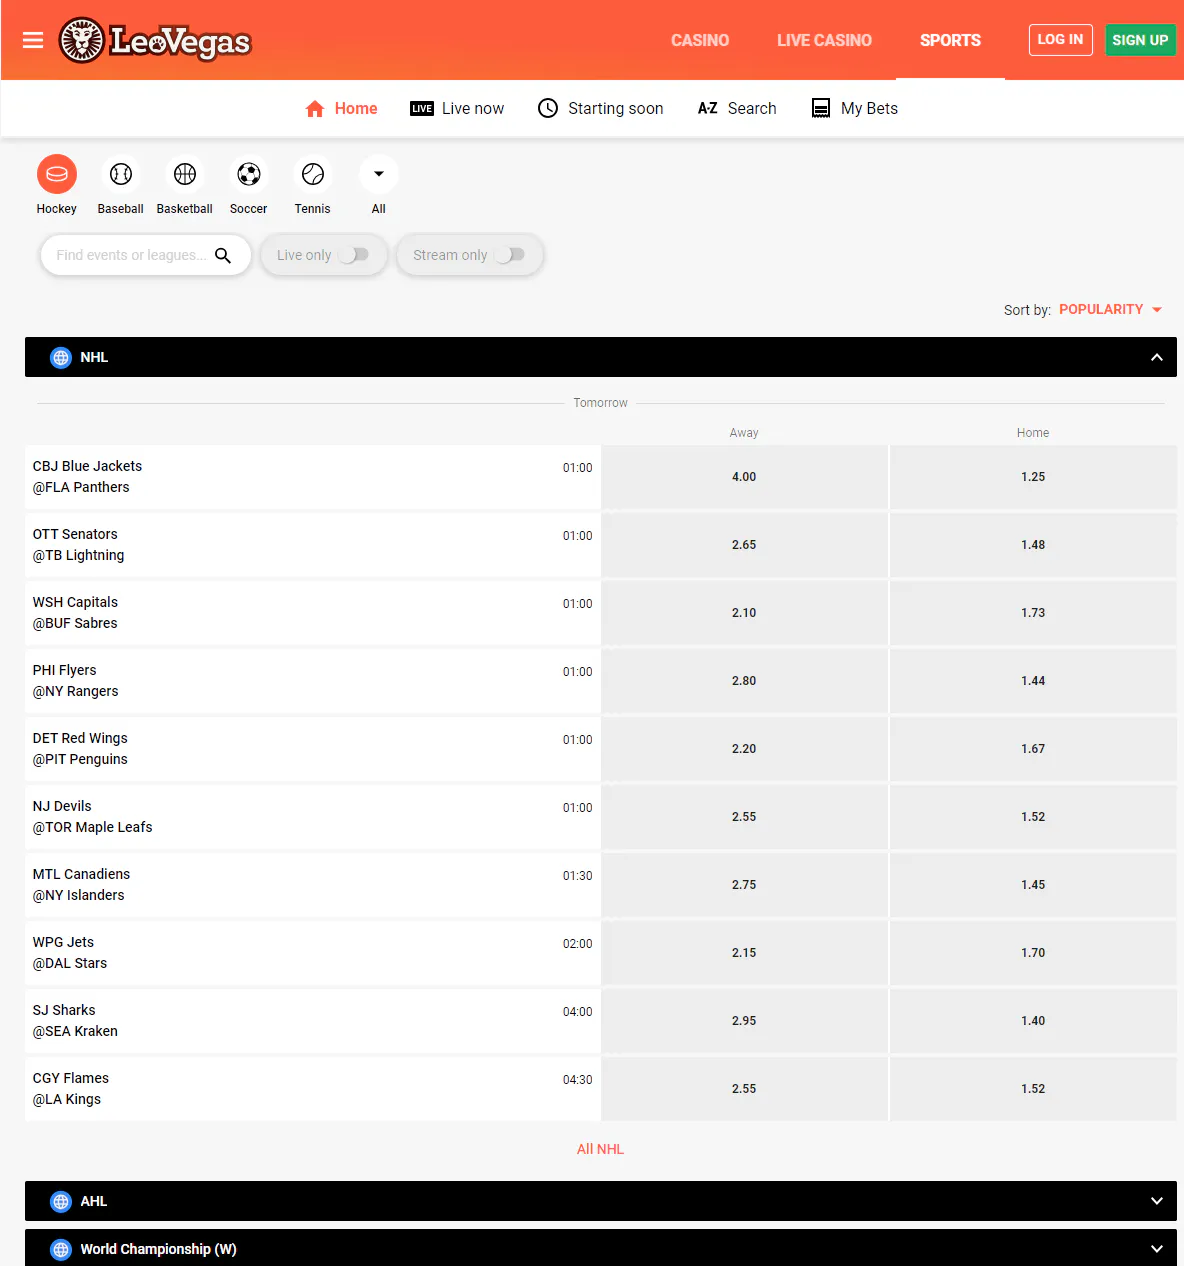This screenshot has width=1184, height=1266.
Task: Select the Baseball sport icon
Action: (121, 174)
